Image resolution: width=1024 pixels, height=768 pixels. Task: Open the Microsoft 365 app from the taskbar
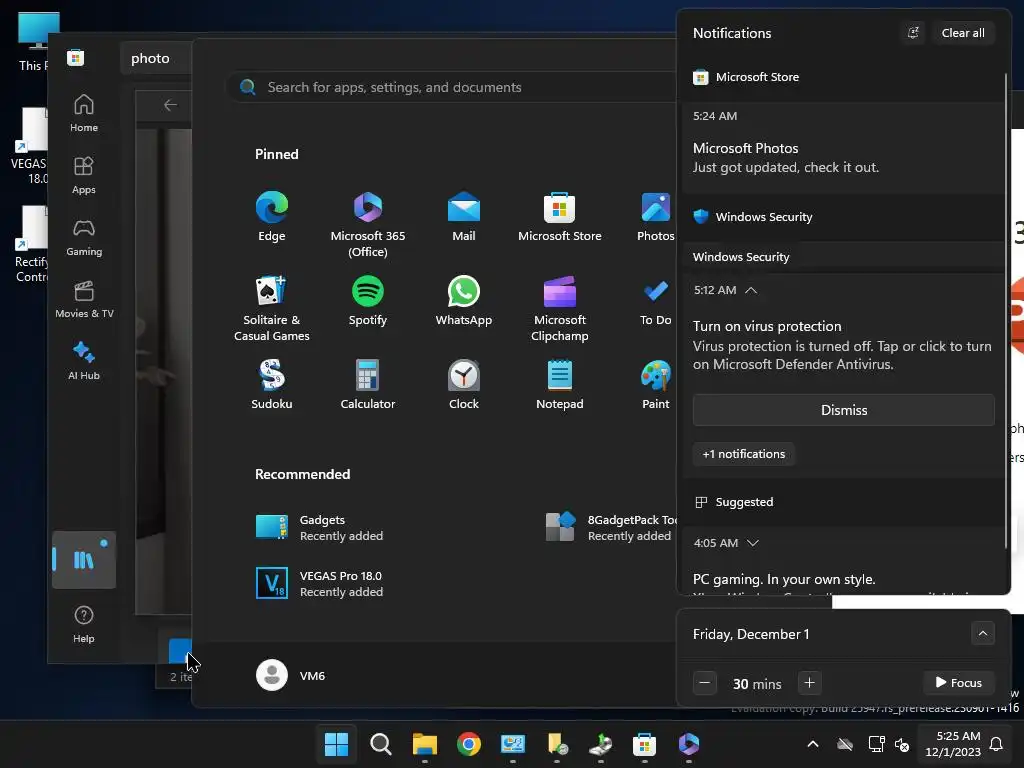pos(688,744)
